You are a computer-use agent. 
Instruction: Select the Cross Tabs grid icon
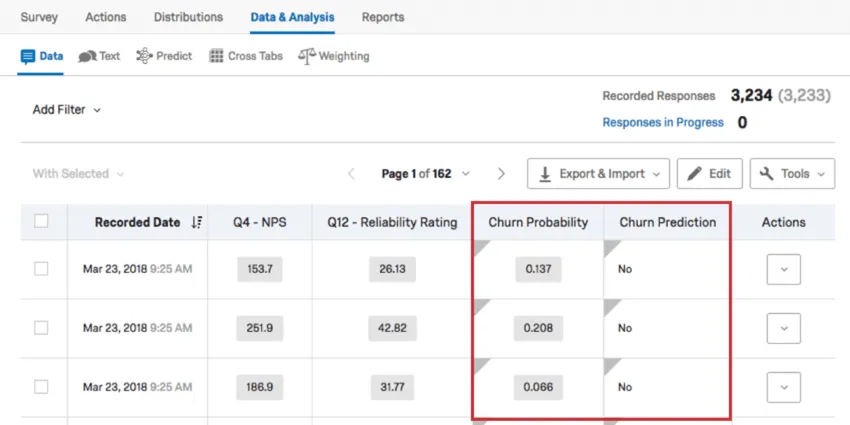pyautogui.click(x=216, y=56)
